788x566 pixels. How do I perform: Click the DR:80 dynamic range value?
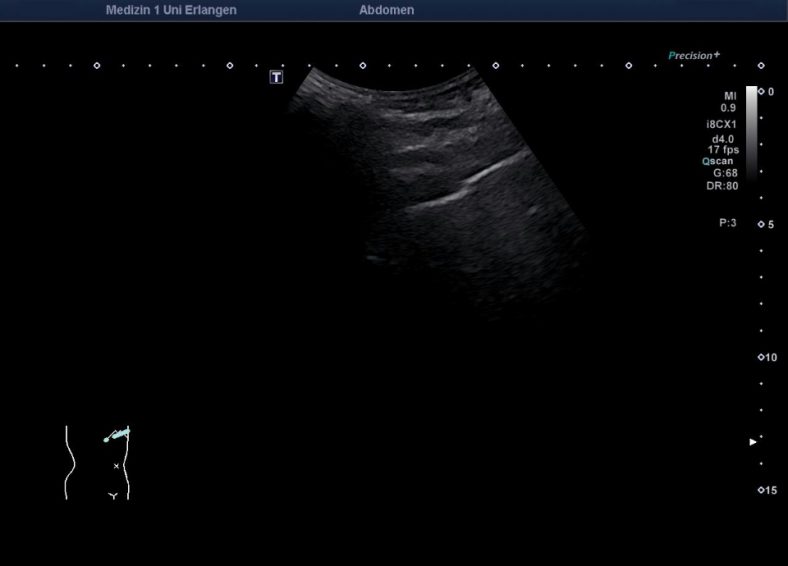pos(722,185)
